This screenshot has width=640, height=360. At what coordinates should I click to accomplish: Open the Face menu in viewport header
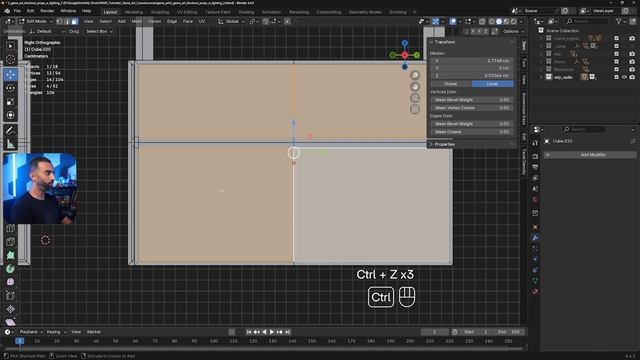point(188,21)
